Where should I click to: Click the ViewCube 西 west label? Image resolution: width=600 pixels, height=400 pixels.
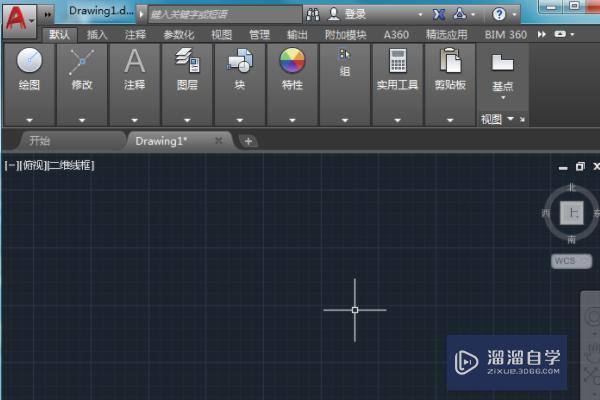click(546, 213)
